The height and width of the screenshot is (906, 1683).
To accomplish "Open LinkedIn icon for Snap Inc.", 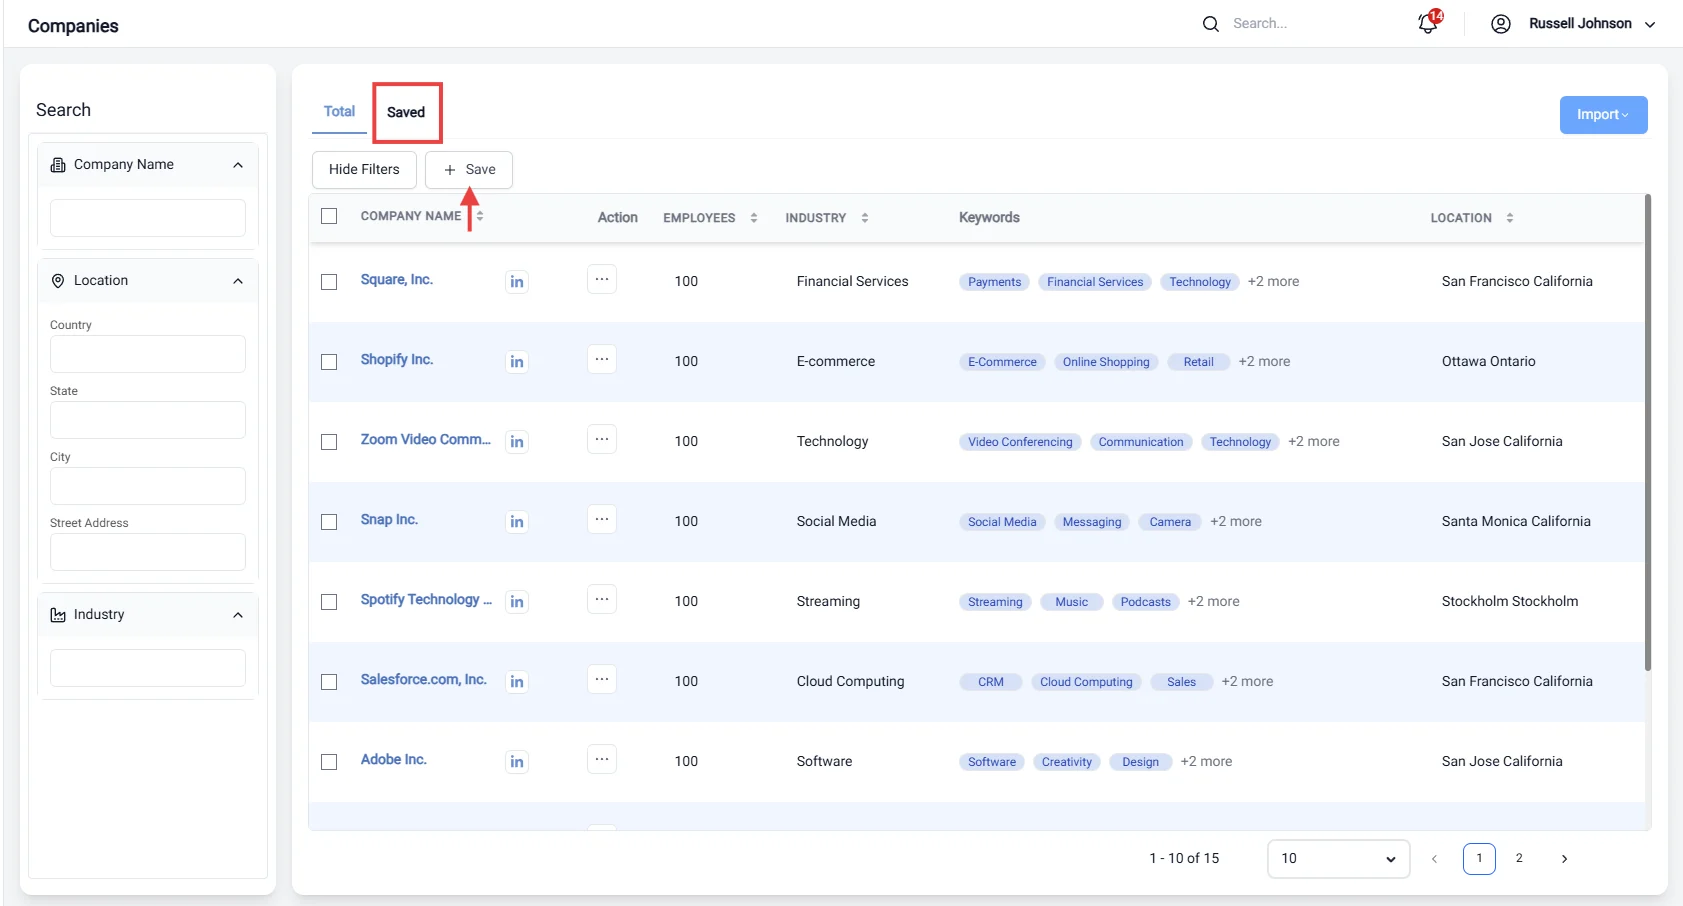I will (517, 522).
